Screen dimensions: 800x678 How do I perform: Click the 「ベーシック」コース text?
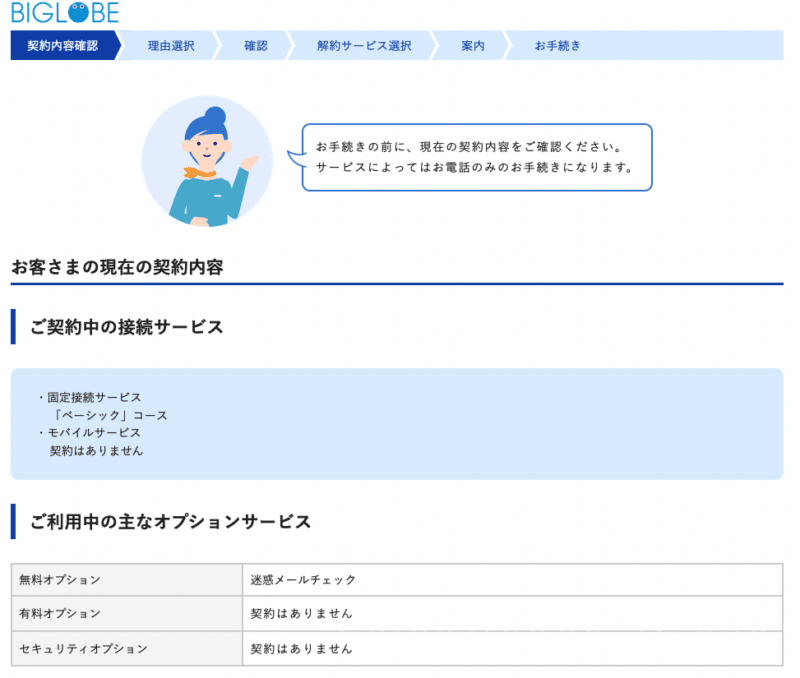coord(110,415)
